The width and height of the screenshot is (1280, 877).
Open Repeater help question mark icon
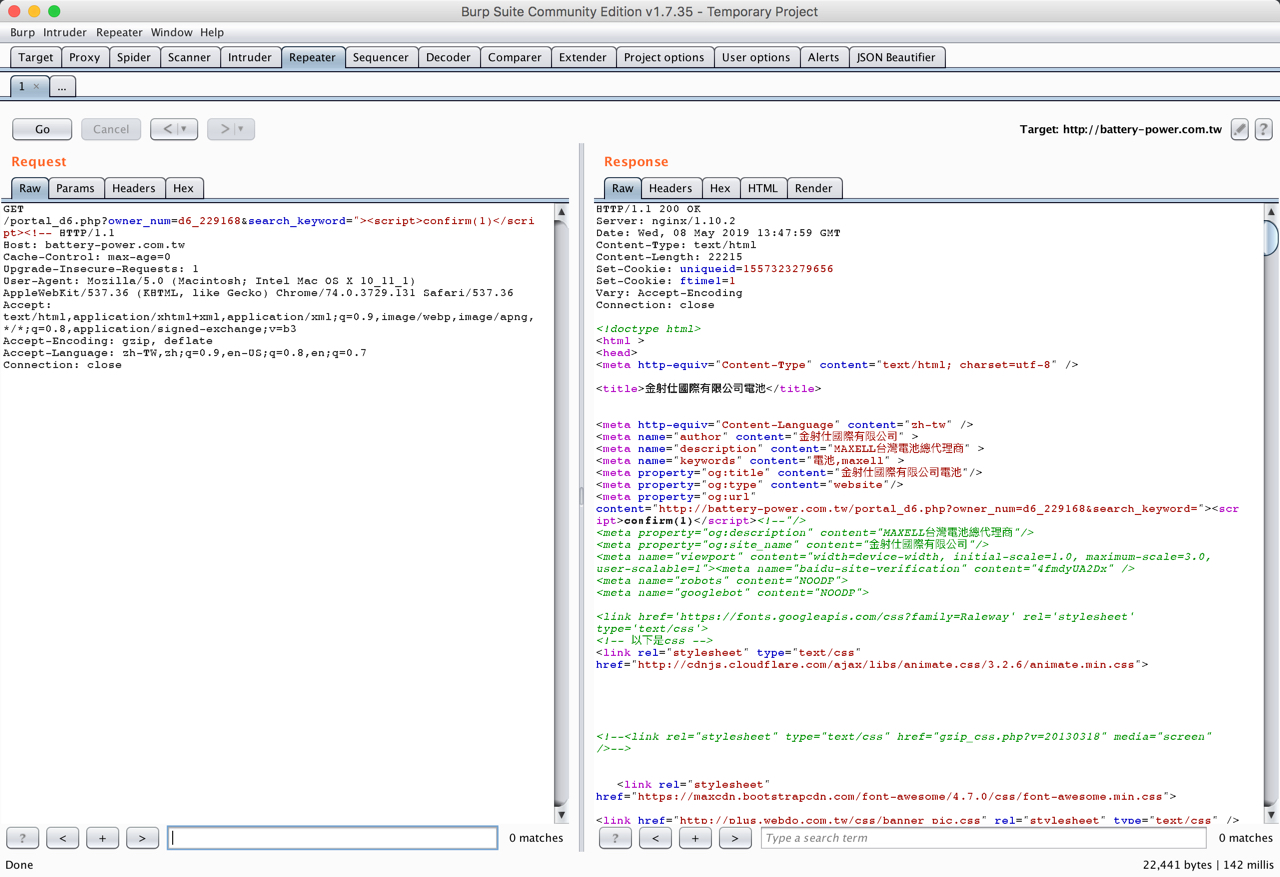[x=1263, y=129]
